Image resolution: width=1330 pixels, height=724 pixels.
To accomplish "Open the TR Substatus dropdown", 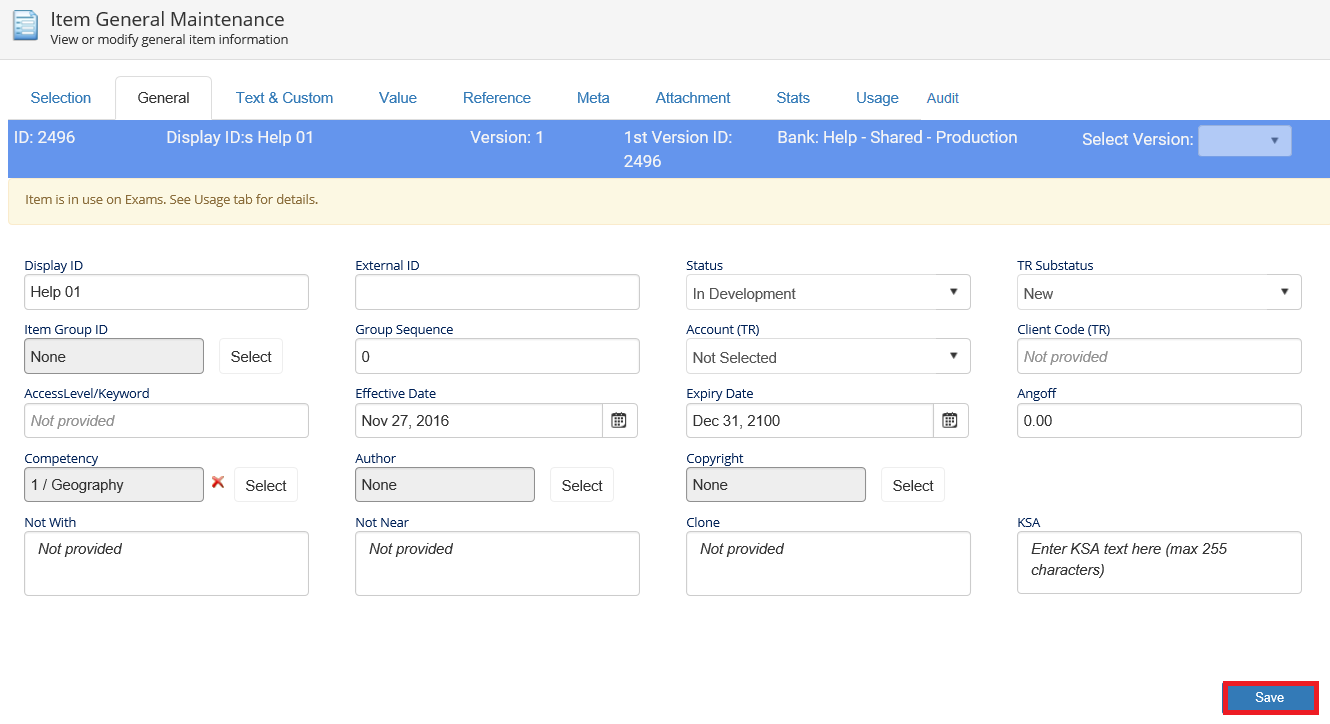I will [x=1159, y=293].
